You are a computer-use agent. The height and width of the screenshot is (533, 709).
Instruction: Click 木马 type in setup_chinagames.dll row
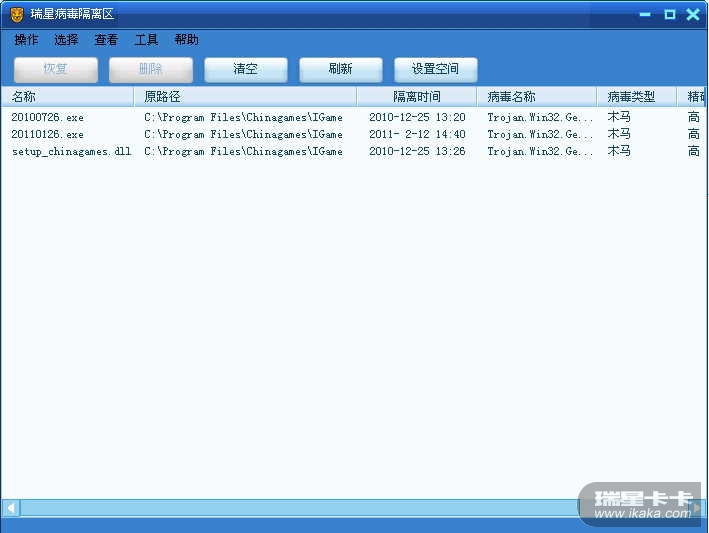click(x=619, y=151)
